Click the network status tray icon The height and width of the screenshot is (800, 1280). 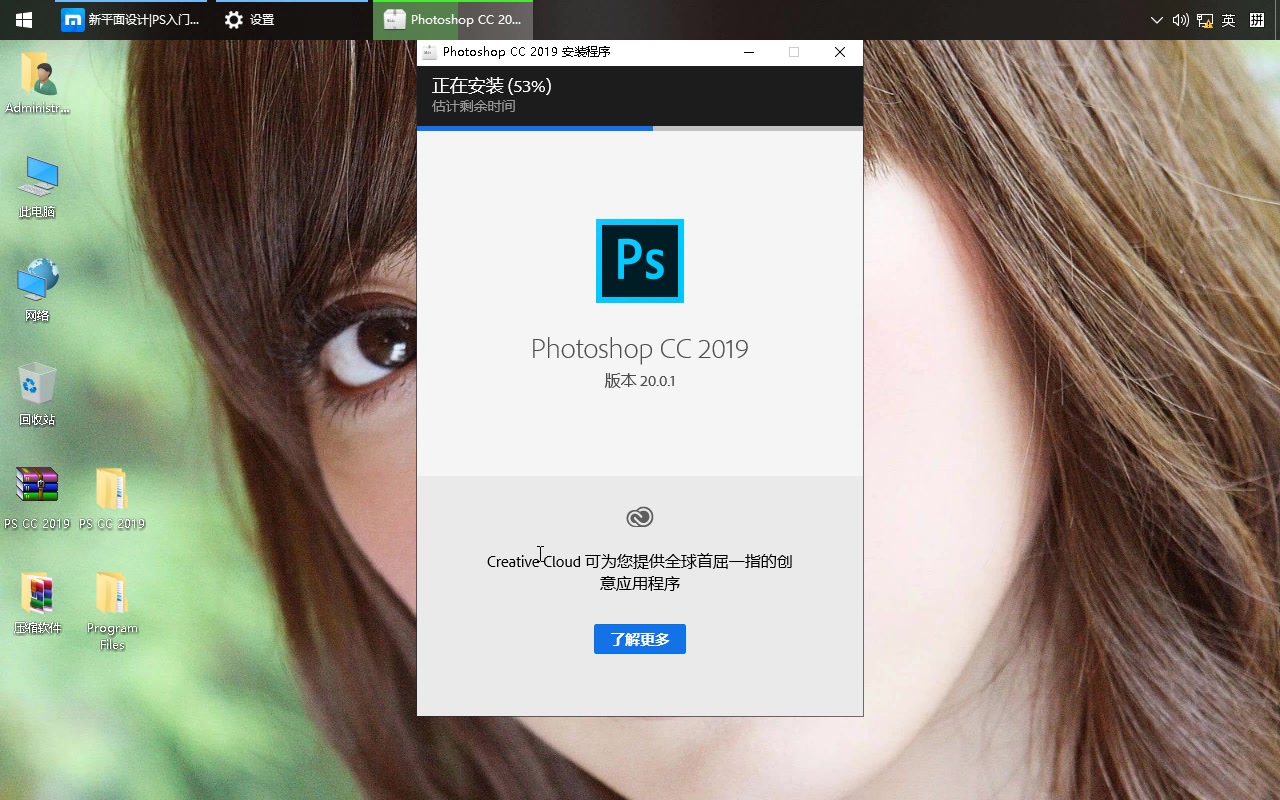(1205, 20)
